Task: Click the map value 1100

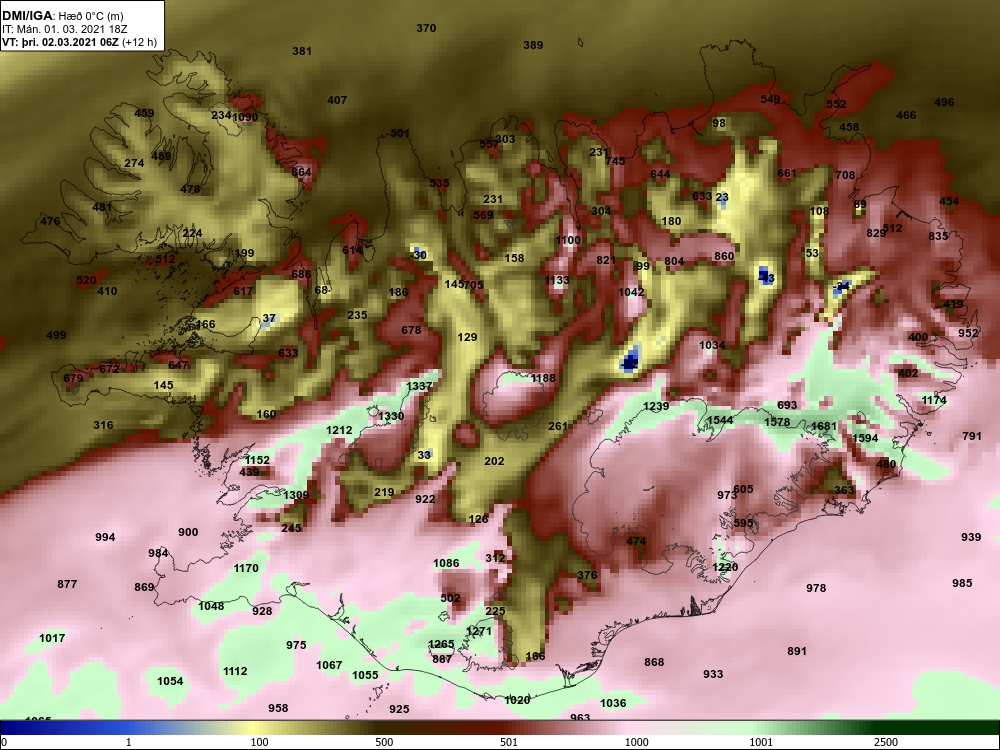Action: [568, 240]
